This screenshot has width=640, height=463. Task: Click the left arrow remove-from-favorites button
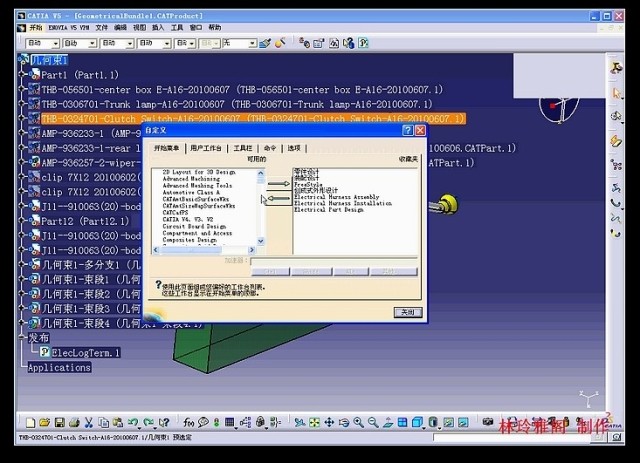point(278,199)
